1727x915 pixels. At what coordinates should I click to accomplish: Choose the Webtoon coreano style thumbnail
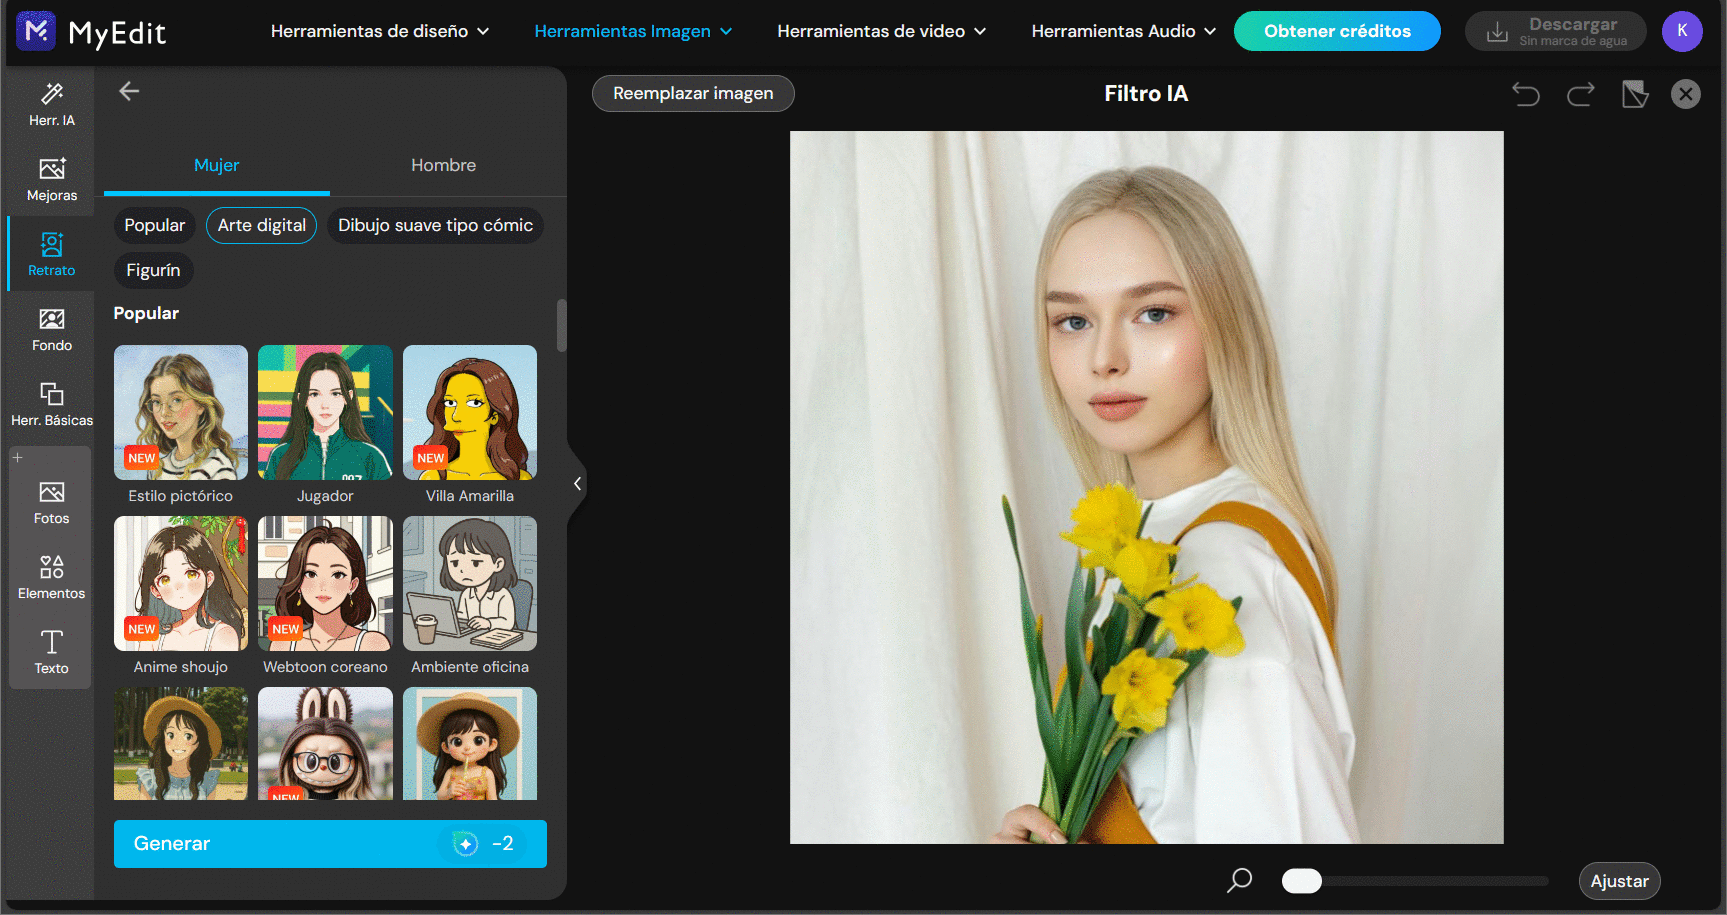325,584
